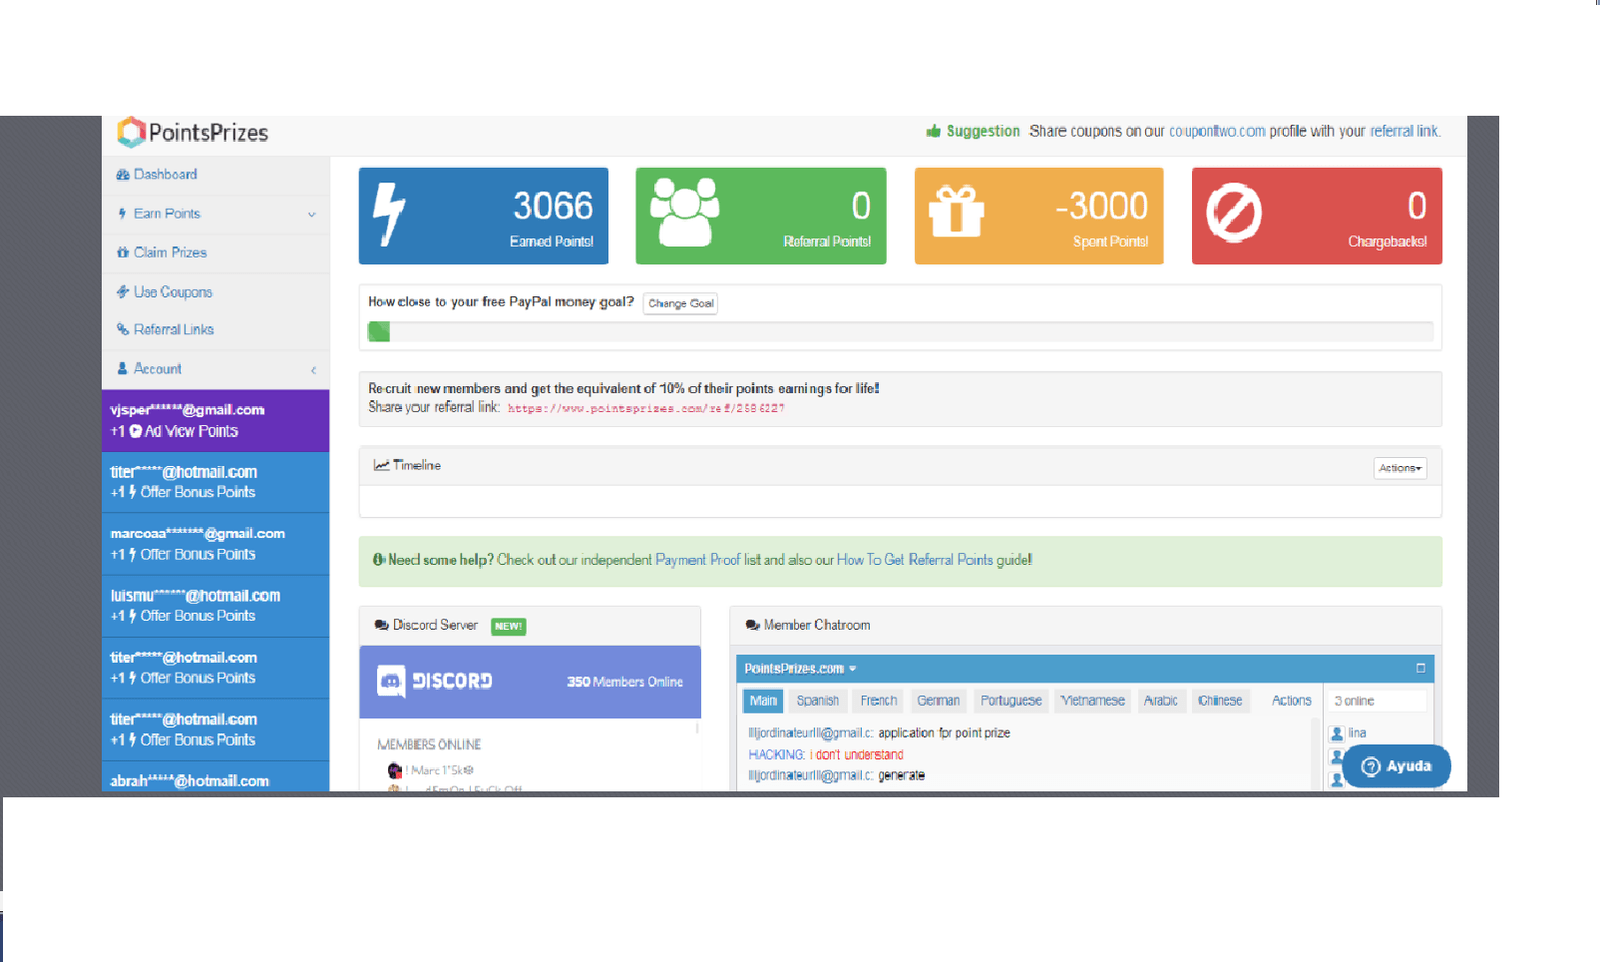
Task: Click the vjsper gmail Ad View Points entry
Action: [x=216, y=421]
